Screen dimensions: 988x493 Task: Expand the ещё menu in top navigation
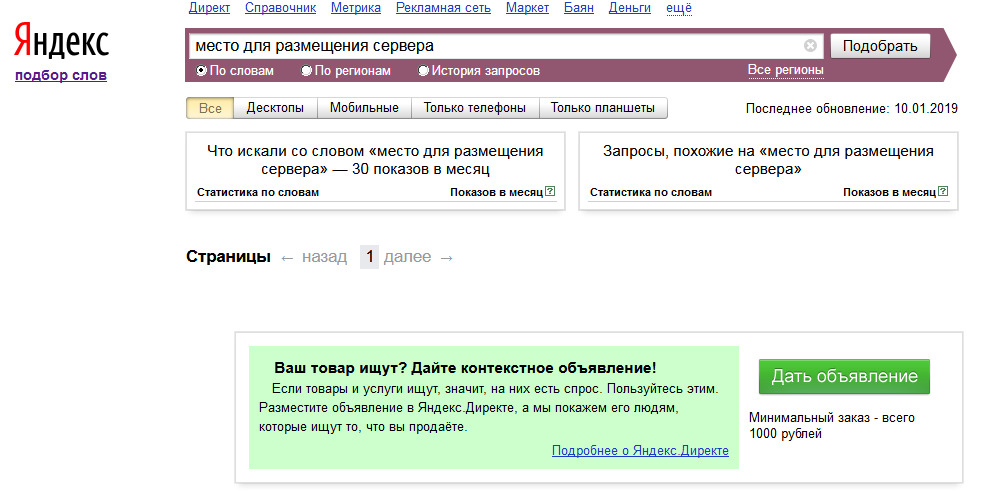679,8
